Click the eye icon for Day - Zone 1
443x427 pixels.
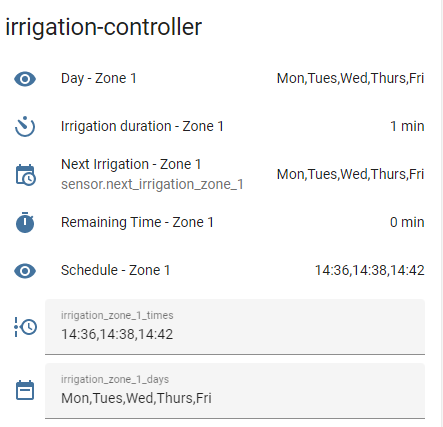25,79
